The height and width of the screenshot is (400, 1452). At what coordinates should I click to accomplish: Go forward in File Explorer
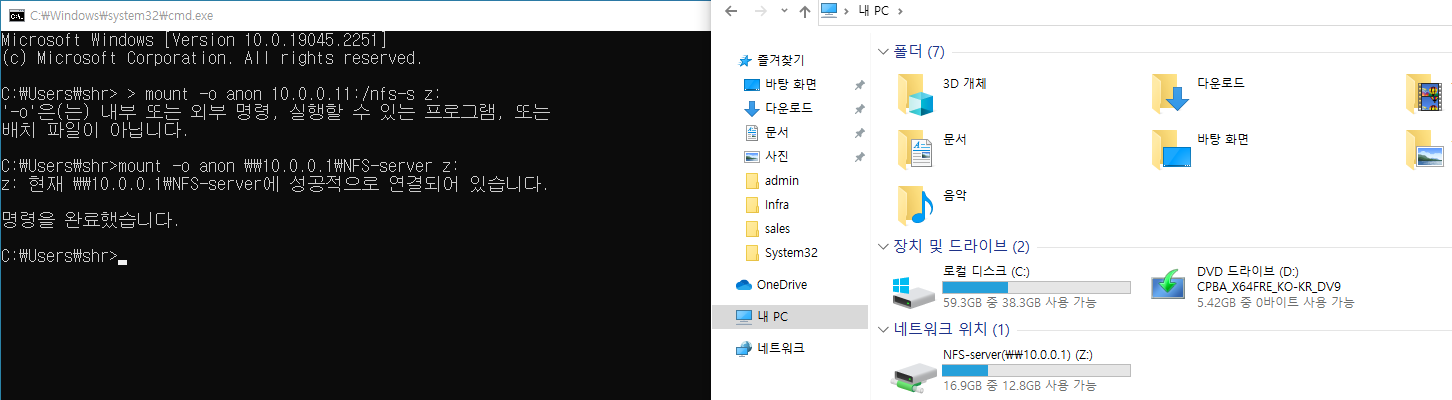761,11
